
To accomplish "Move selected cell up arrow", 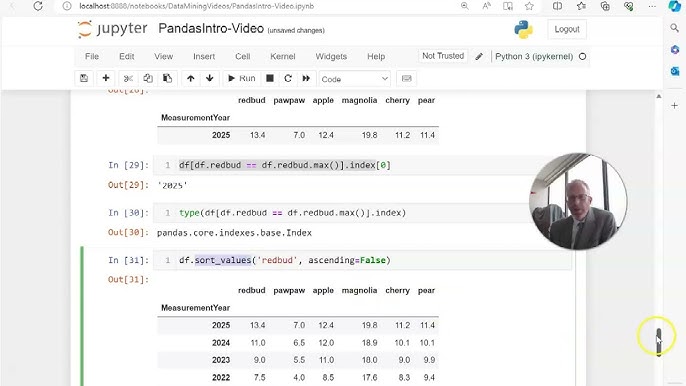I will pyautogui.click(x=190, y=78).
